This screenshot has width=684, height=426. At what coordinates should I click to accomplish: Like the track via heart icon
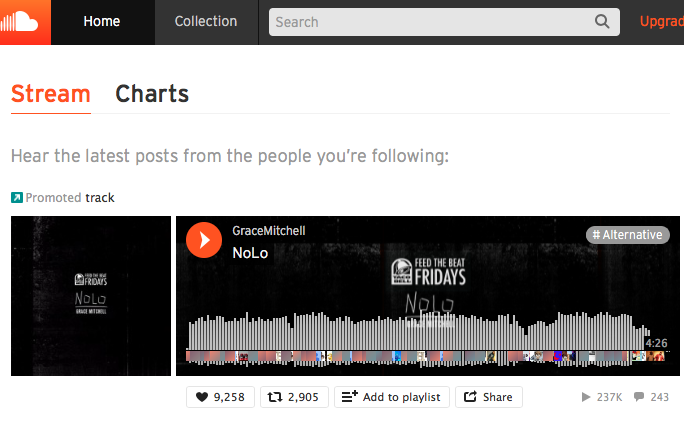(x=202, y=397)
